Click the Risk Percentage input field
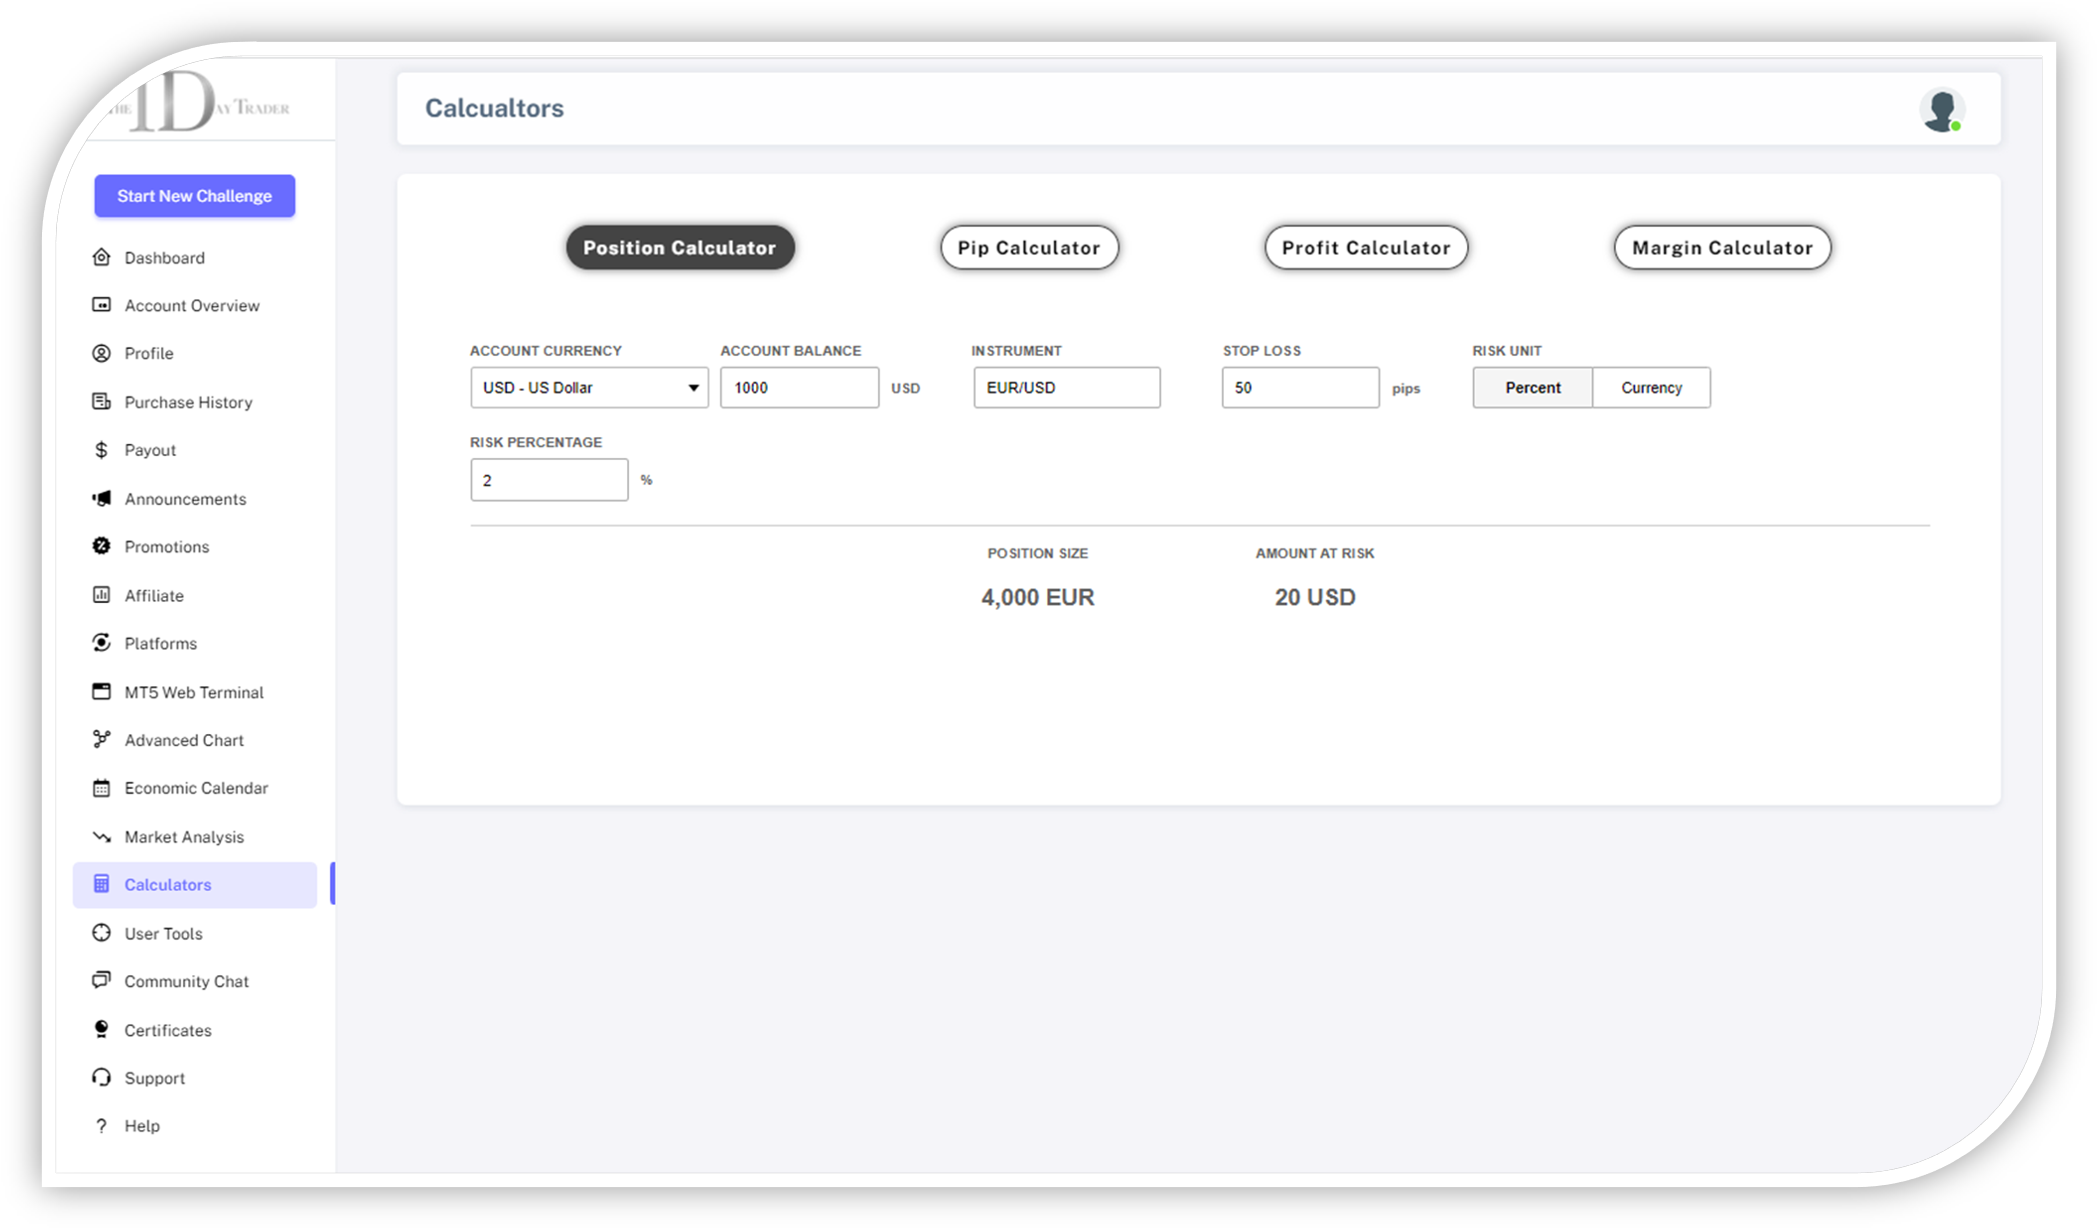The image size is (2098, 1229). pos(548,480)
